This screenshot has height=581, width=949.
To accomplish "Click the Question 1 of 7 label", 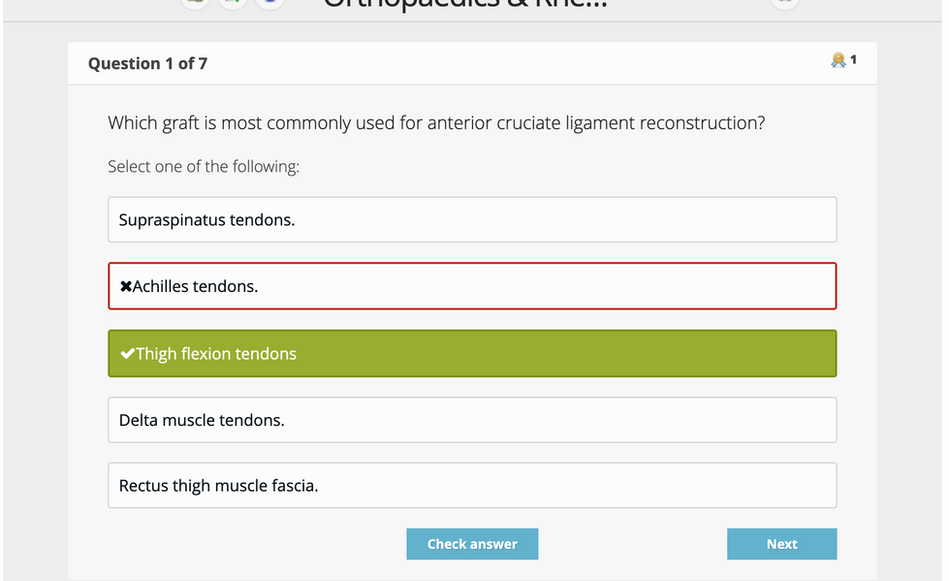I will click(148, 64).
